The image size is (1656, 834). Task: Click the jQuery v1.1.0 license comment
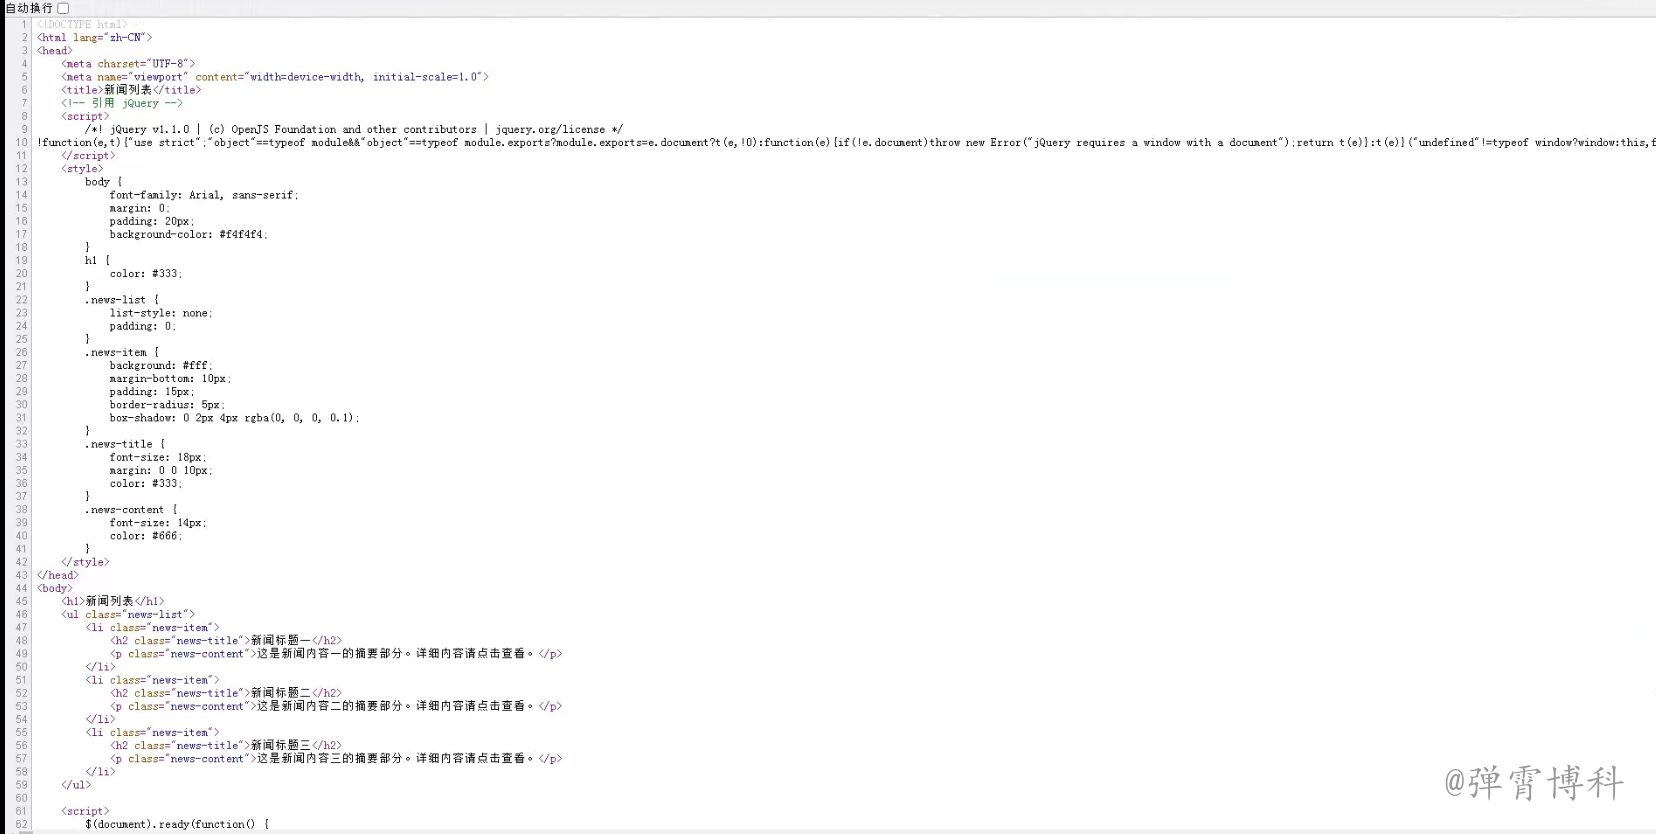(x=354, y=129)
